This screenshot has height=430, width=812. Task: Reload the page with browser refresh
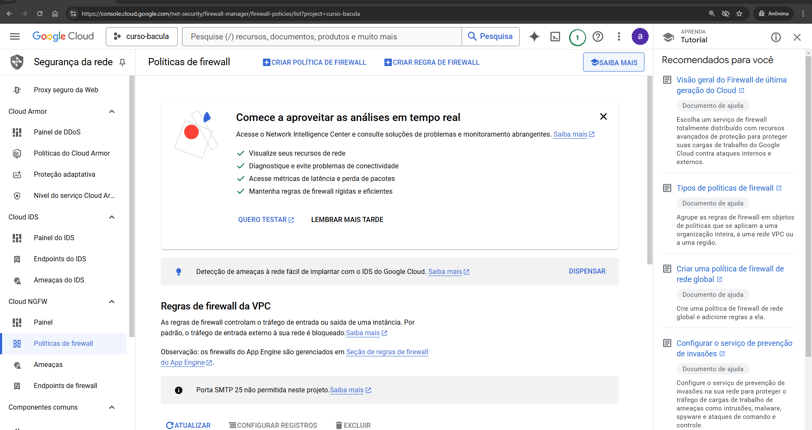pyautogui.click(x=39, y=13)
